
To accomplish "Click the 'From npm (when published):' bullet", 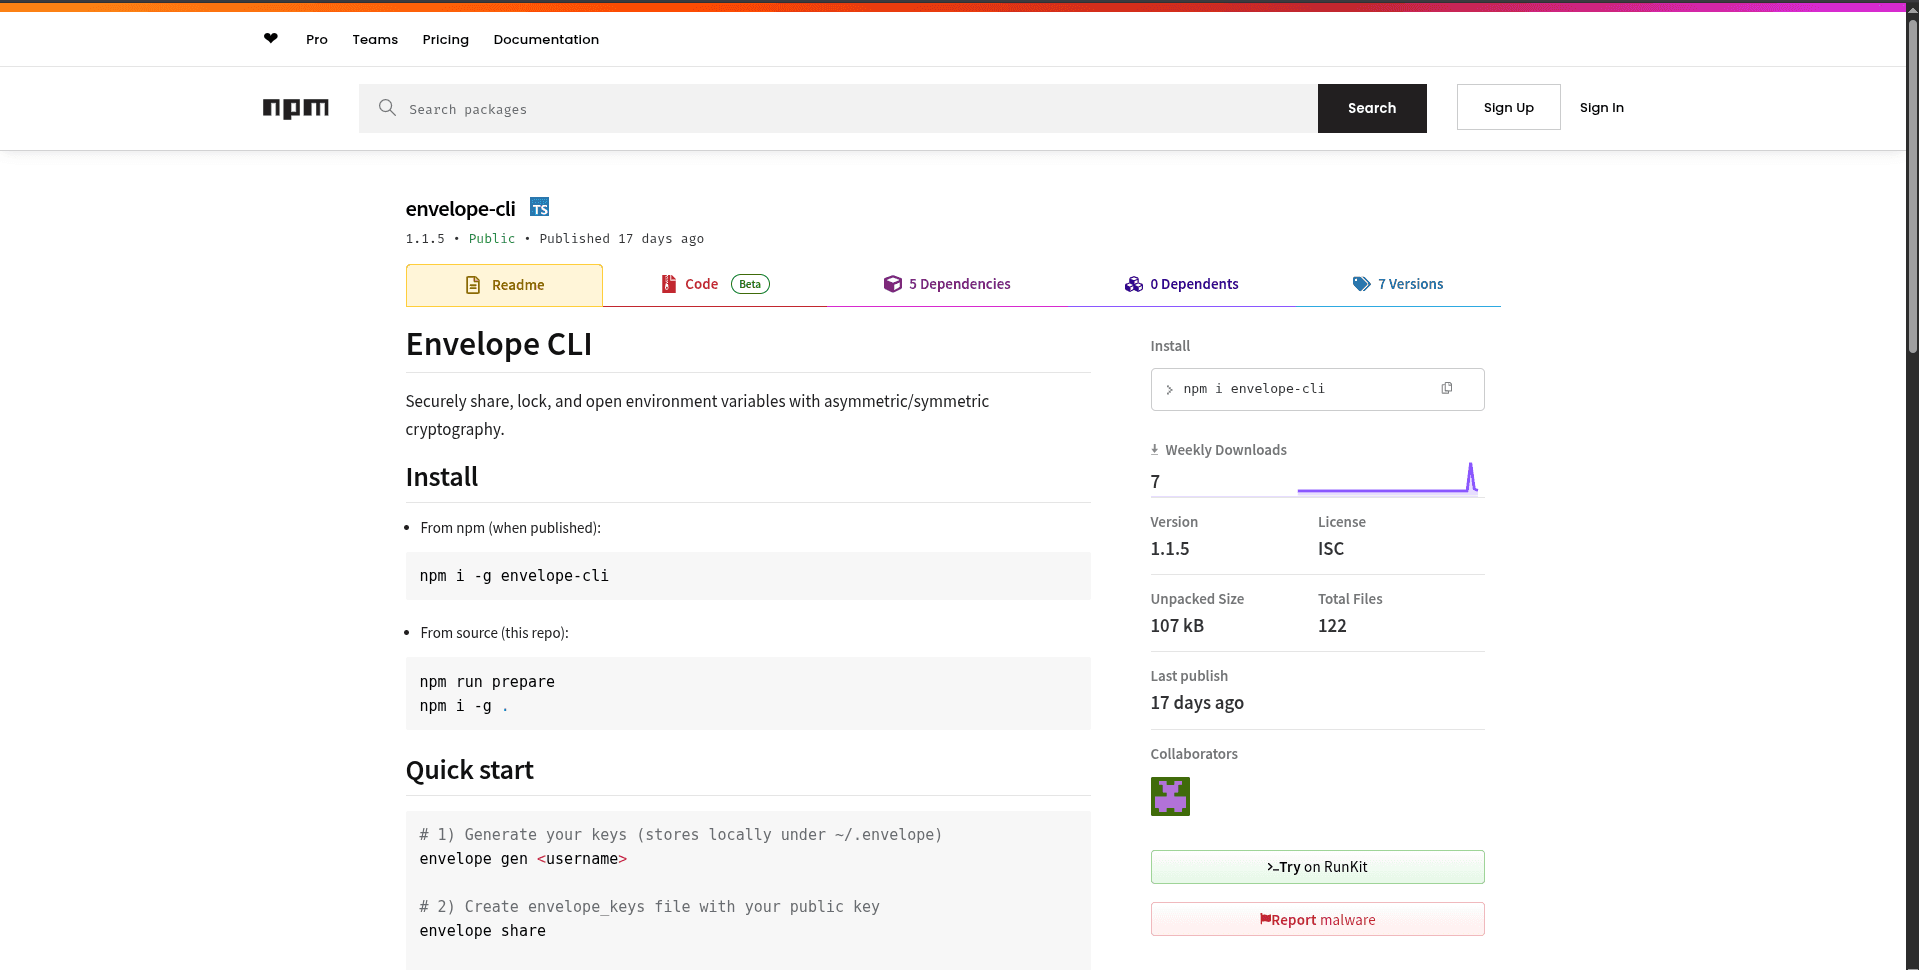I will 511,528.
